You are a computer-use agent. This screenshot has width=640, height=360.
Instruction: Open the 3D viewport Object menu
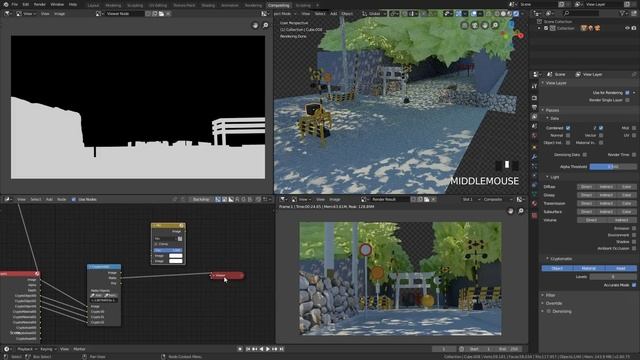click(x=347, y=14)
